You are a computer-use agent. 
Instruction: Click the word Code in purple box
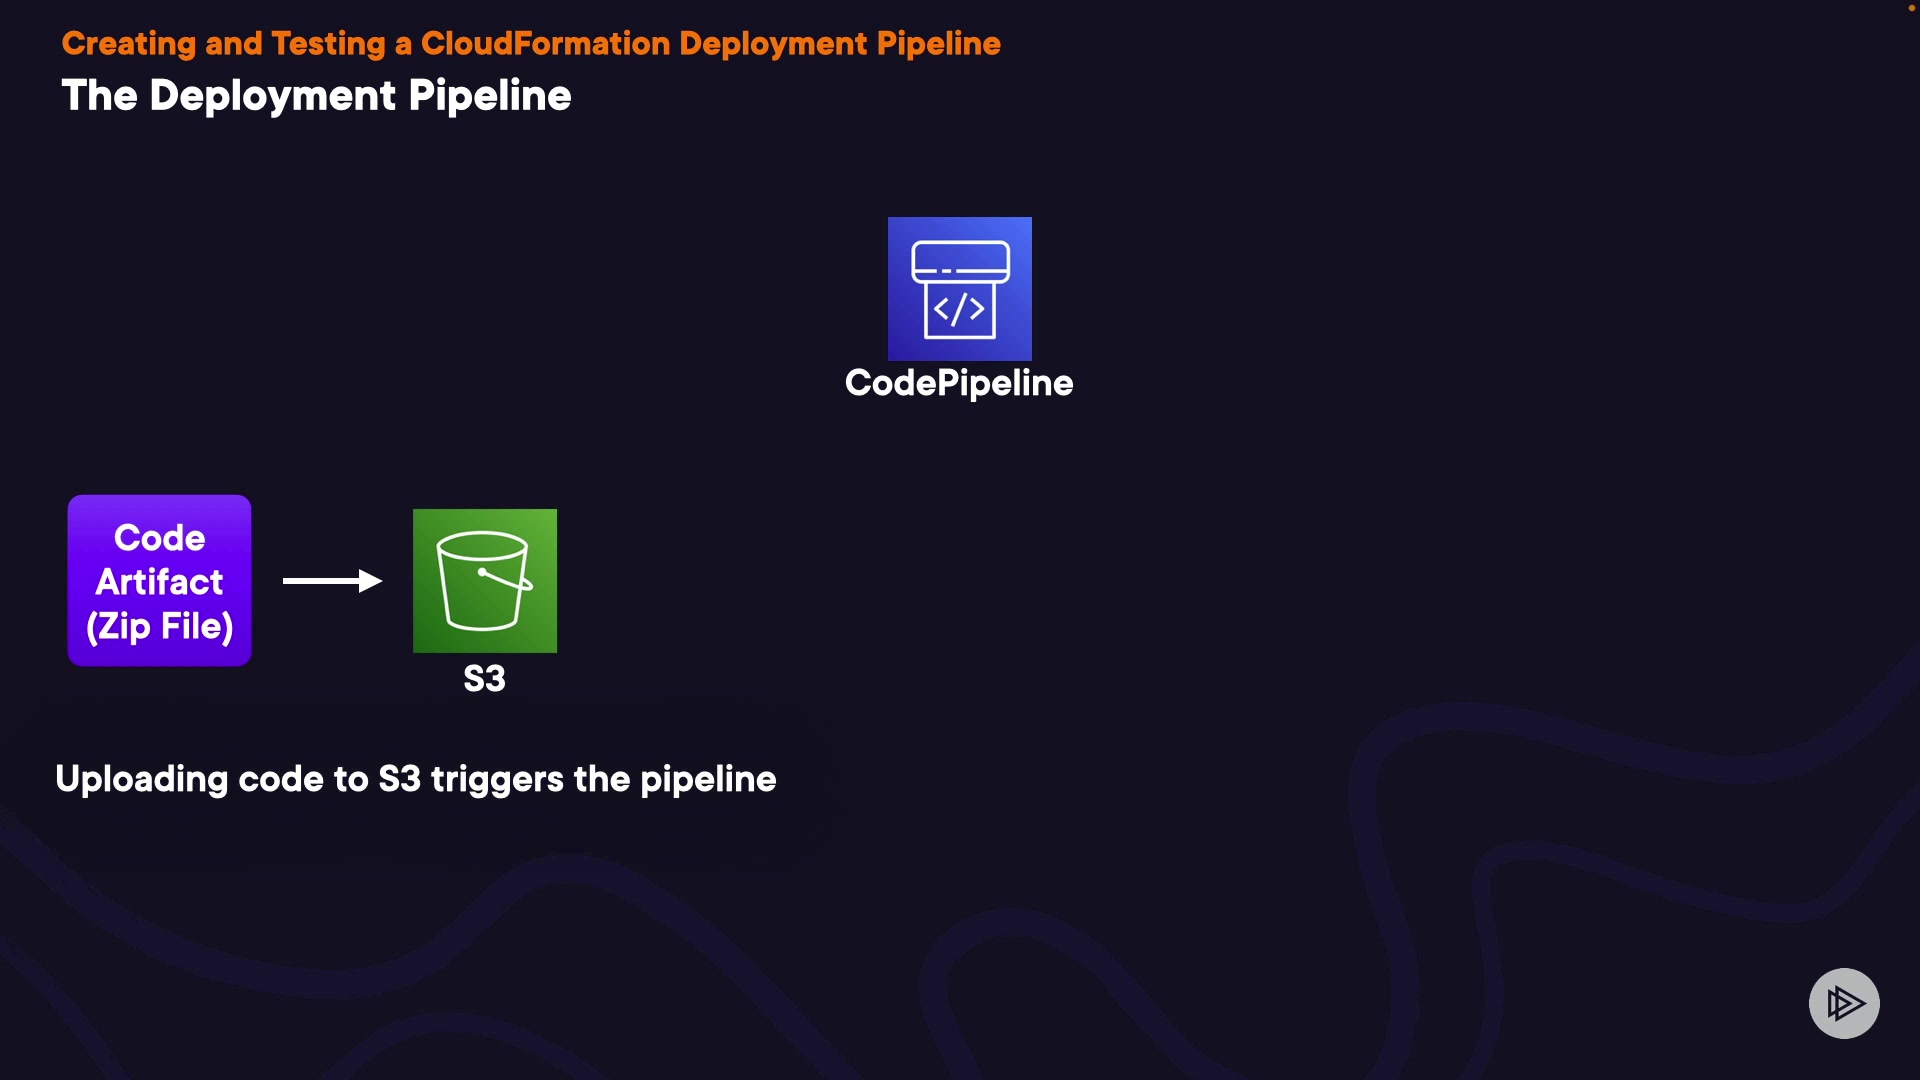159,538
